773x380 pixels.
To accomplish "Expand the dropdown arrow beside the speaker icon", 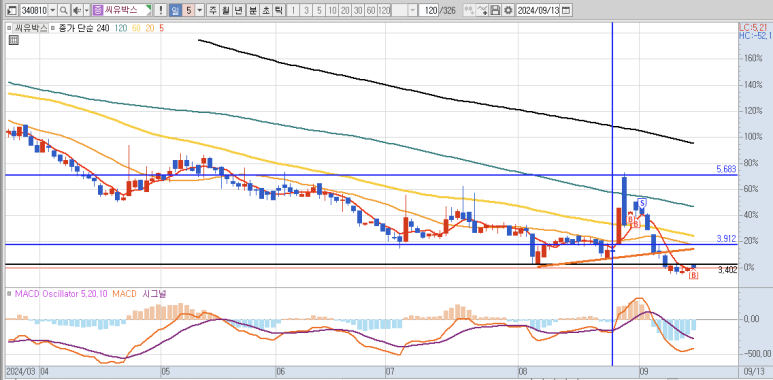I will click(x=87, y=10).
